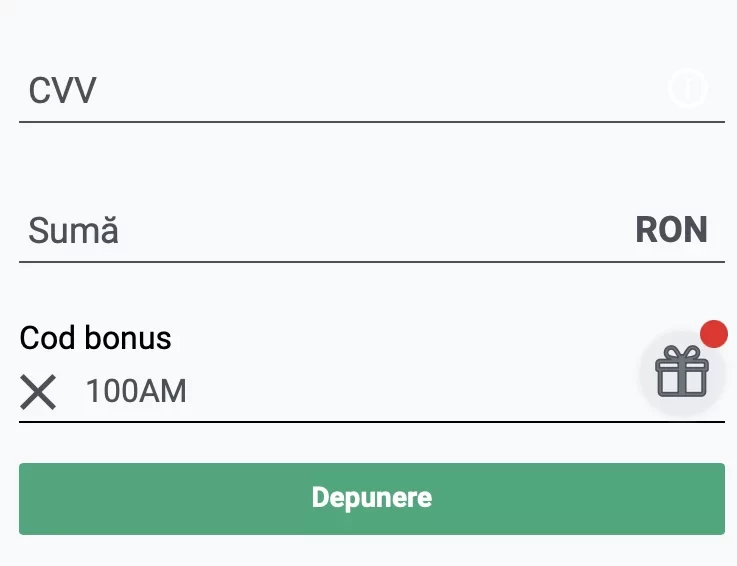View CVV help via the info icon
737x566 pixels.
688,88
